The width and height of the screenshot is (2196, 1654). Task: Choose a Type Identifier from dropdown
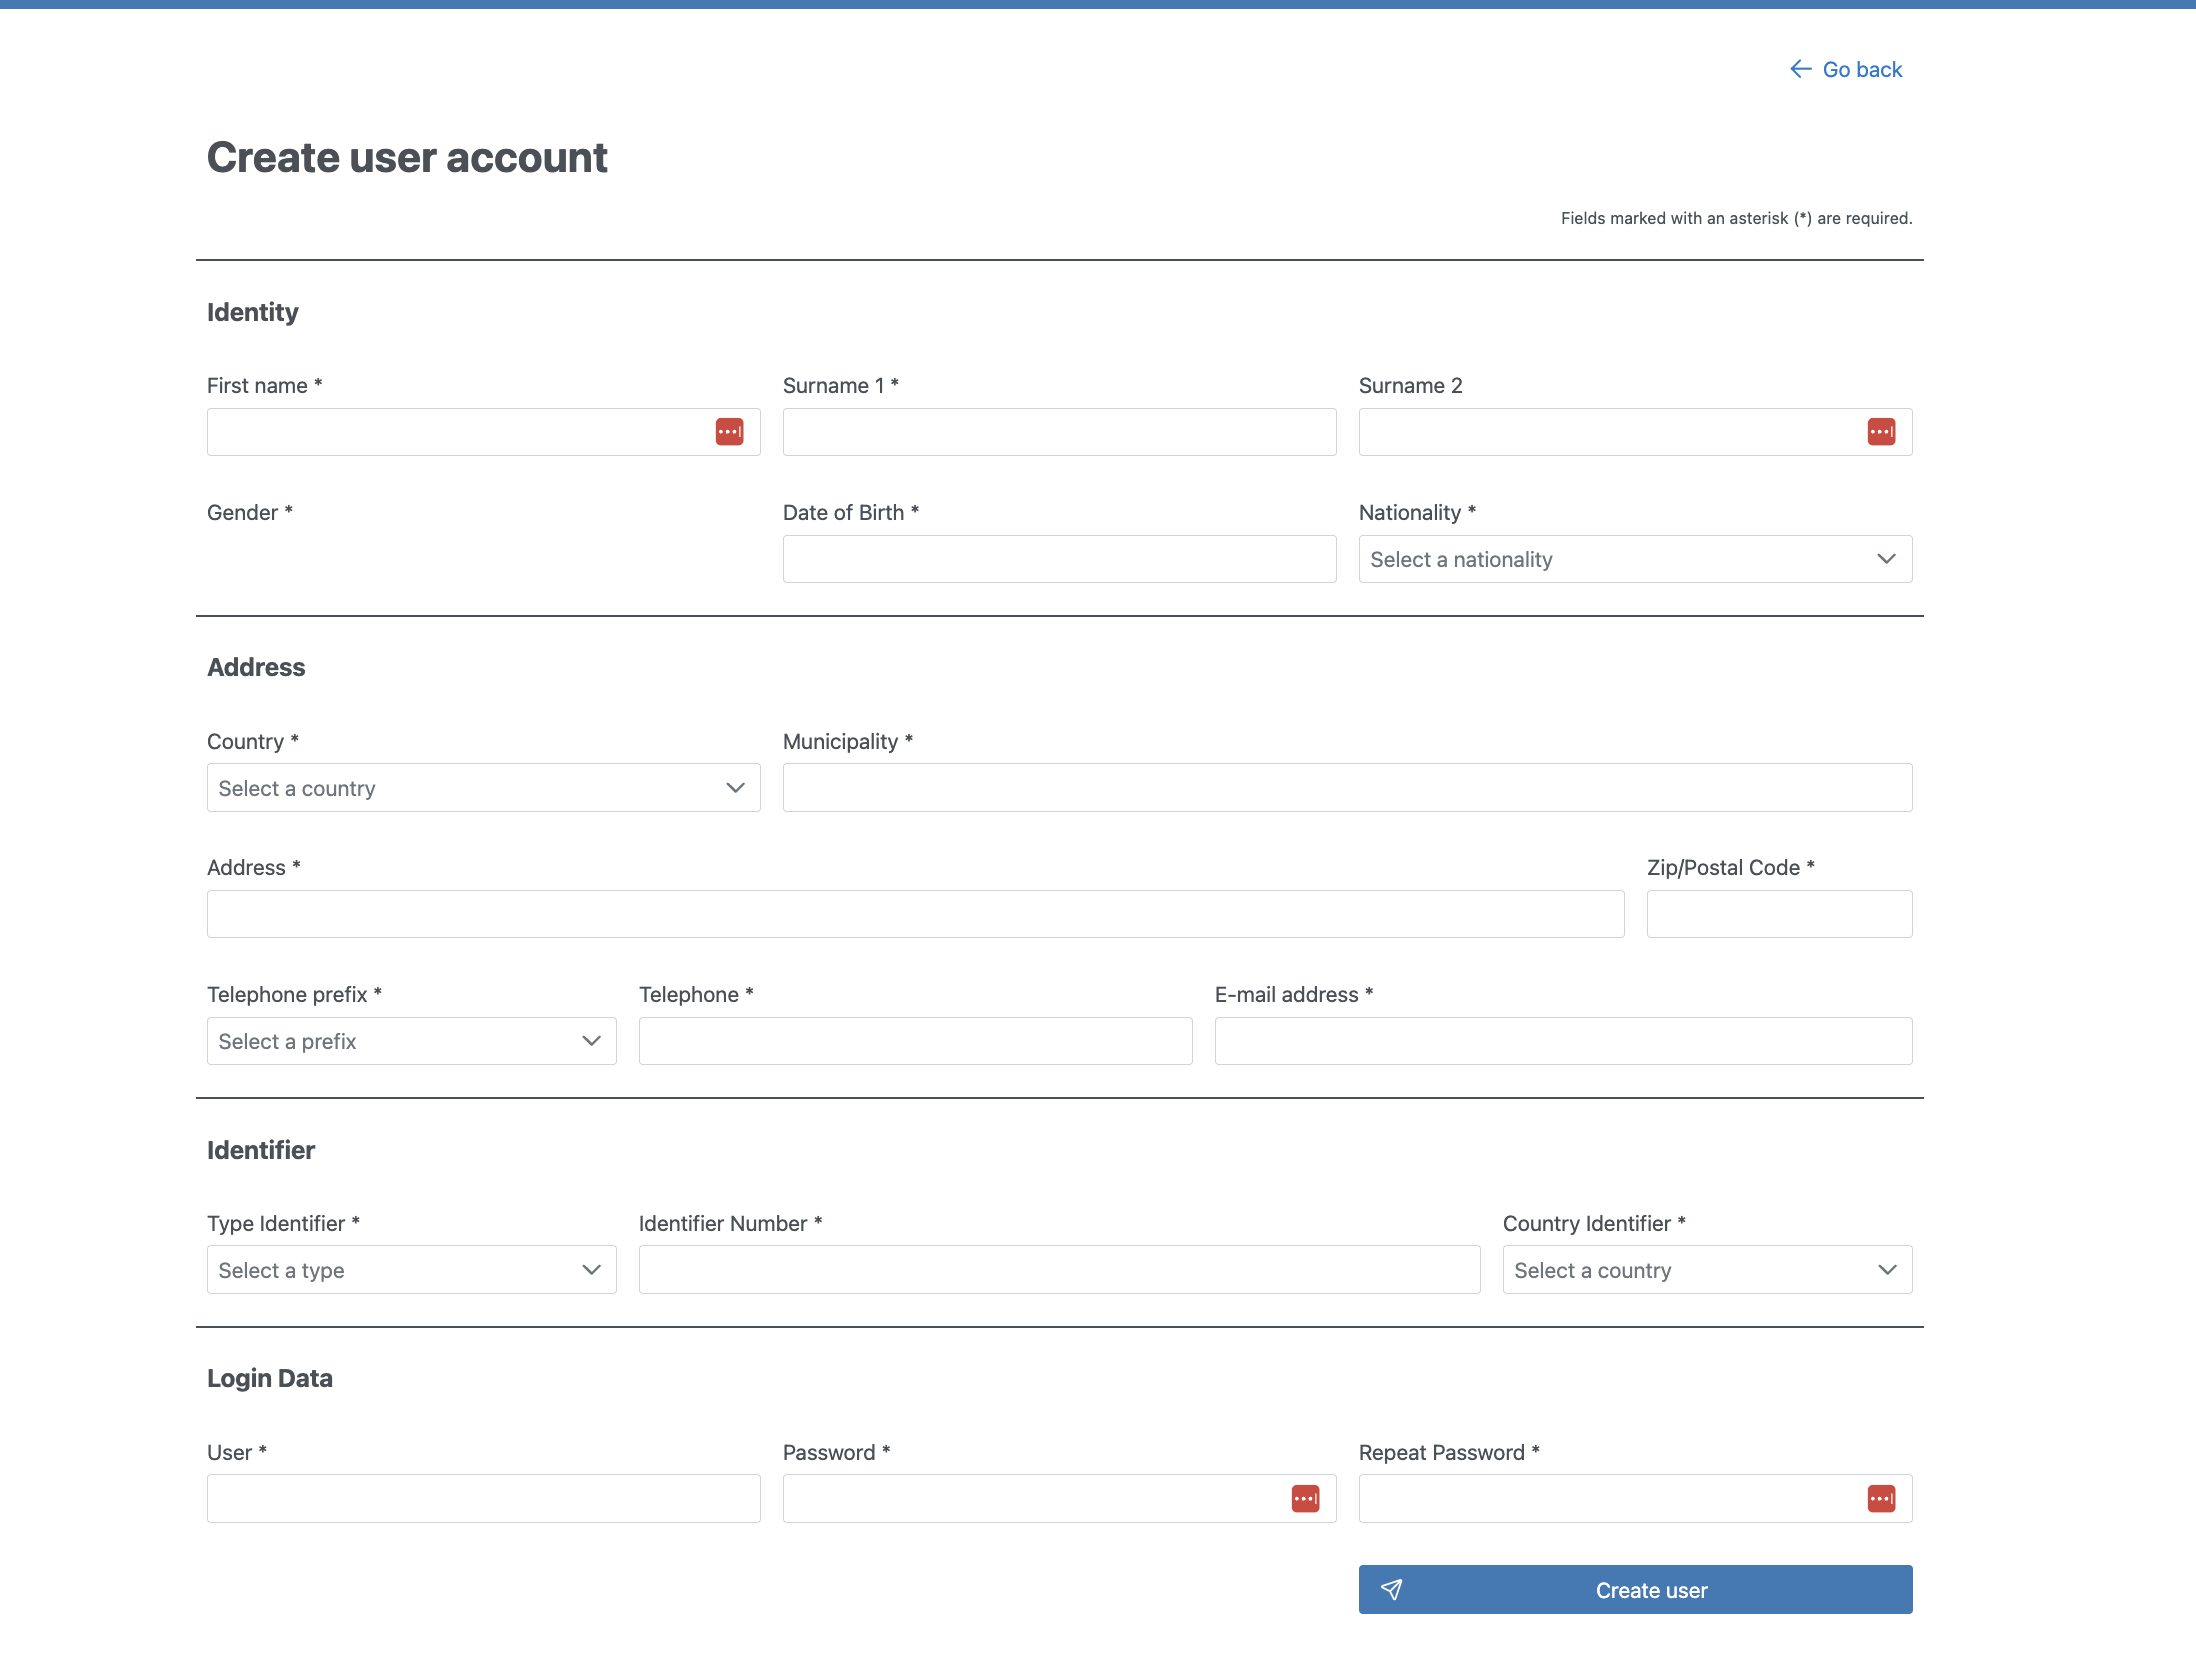tap(411, 1270)
